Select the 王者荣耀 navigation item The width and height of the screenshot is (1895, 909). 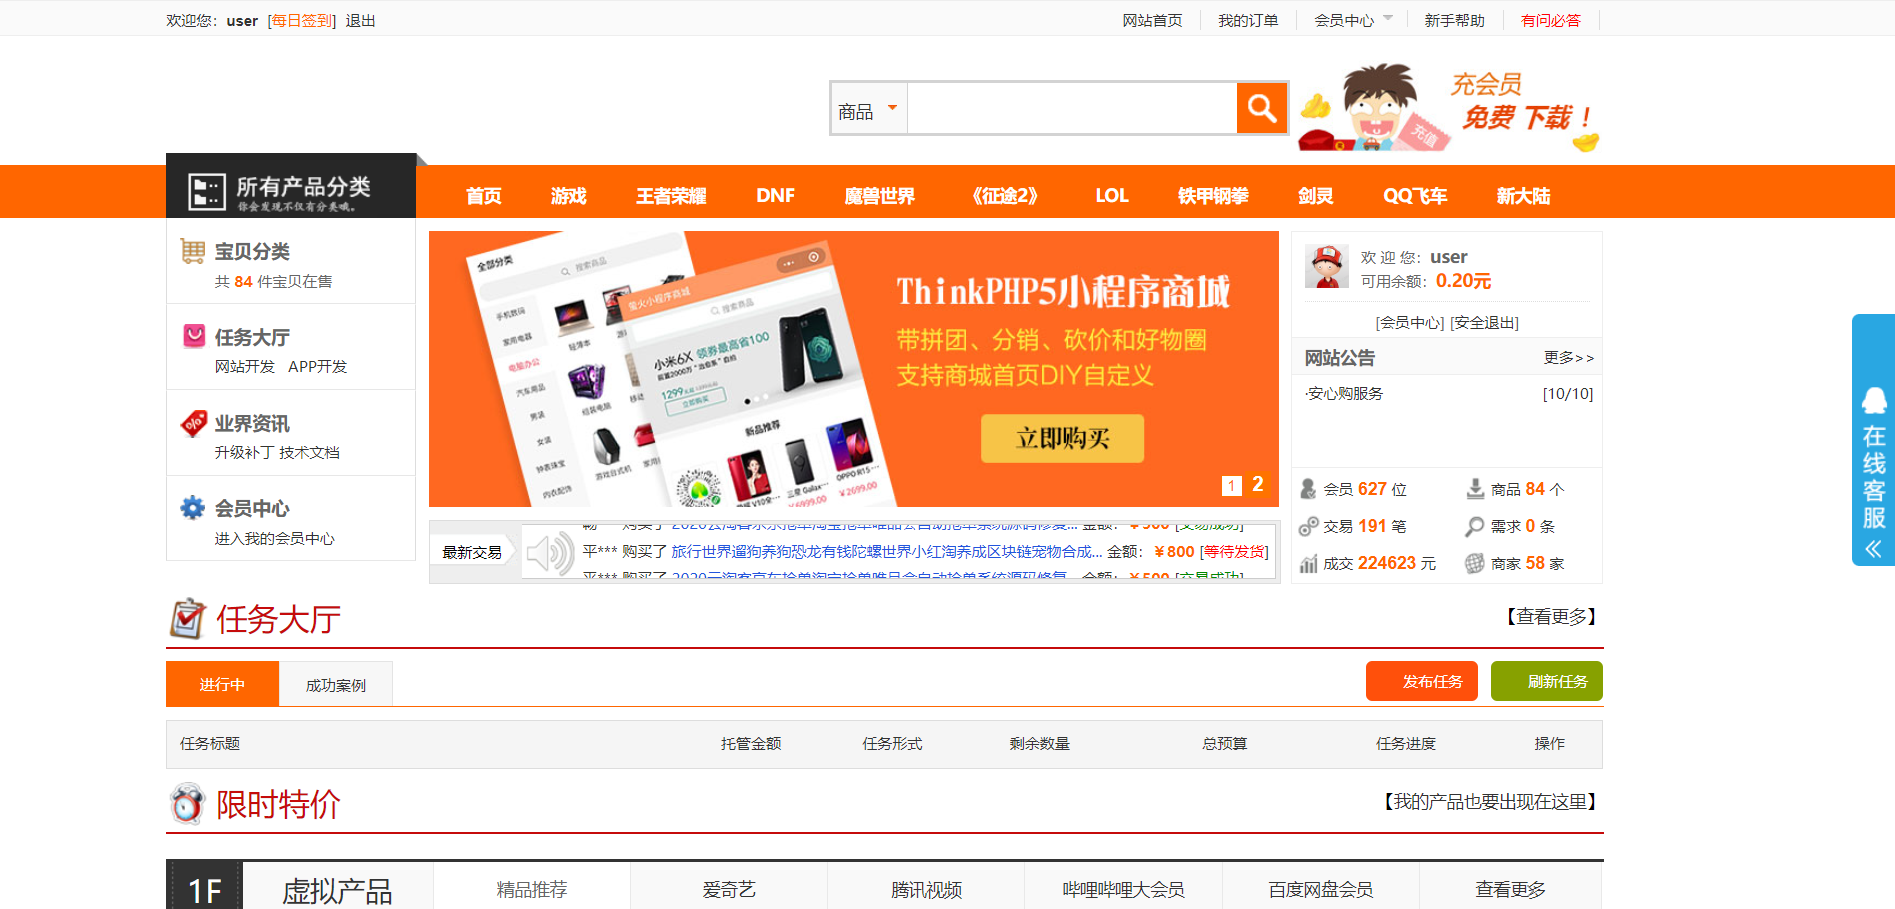coord(671,196)
